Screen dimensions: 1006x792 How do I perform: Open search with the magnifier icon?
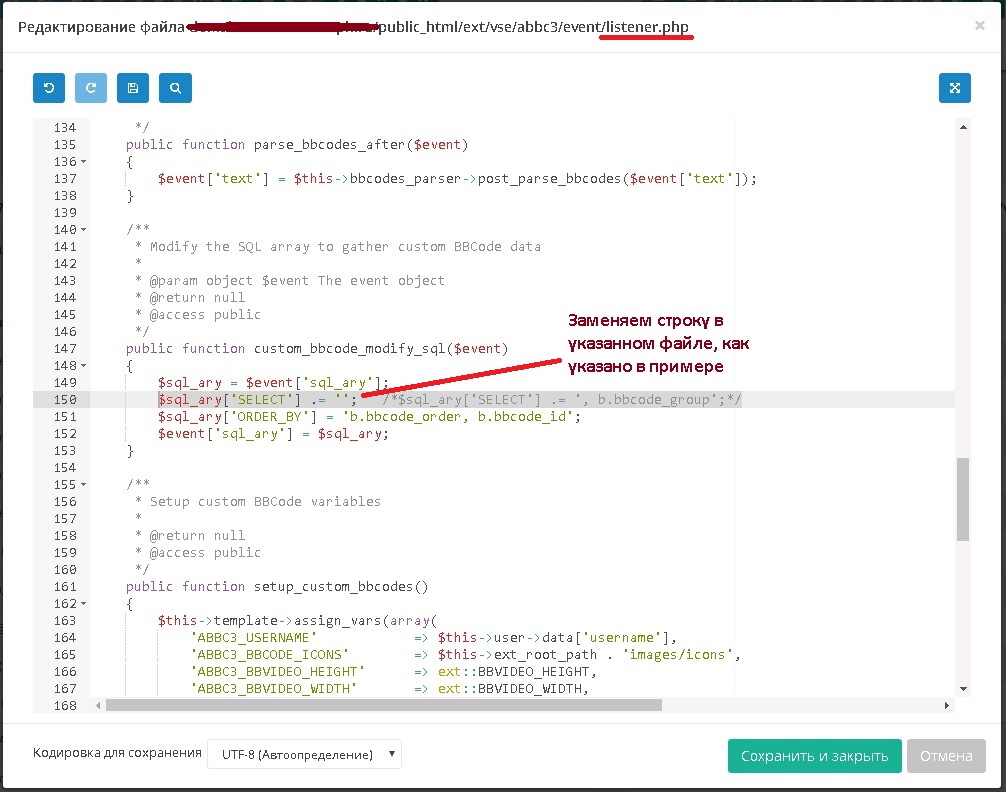pos(175,88)
